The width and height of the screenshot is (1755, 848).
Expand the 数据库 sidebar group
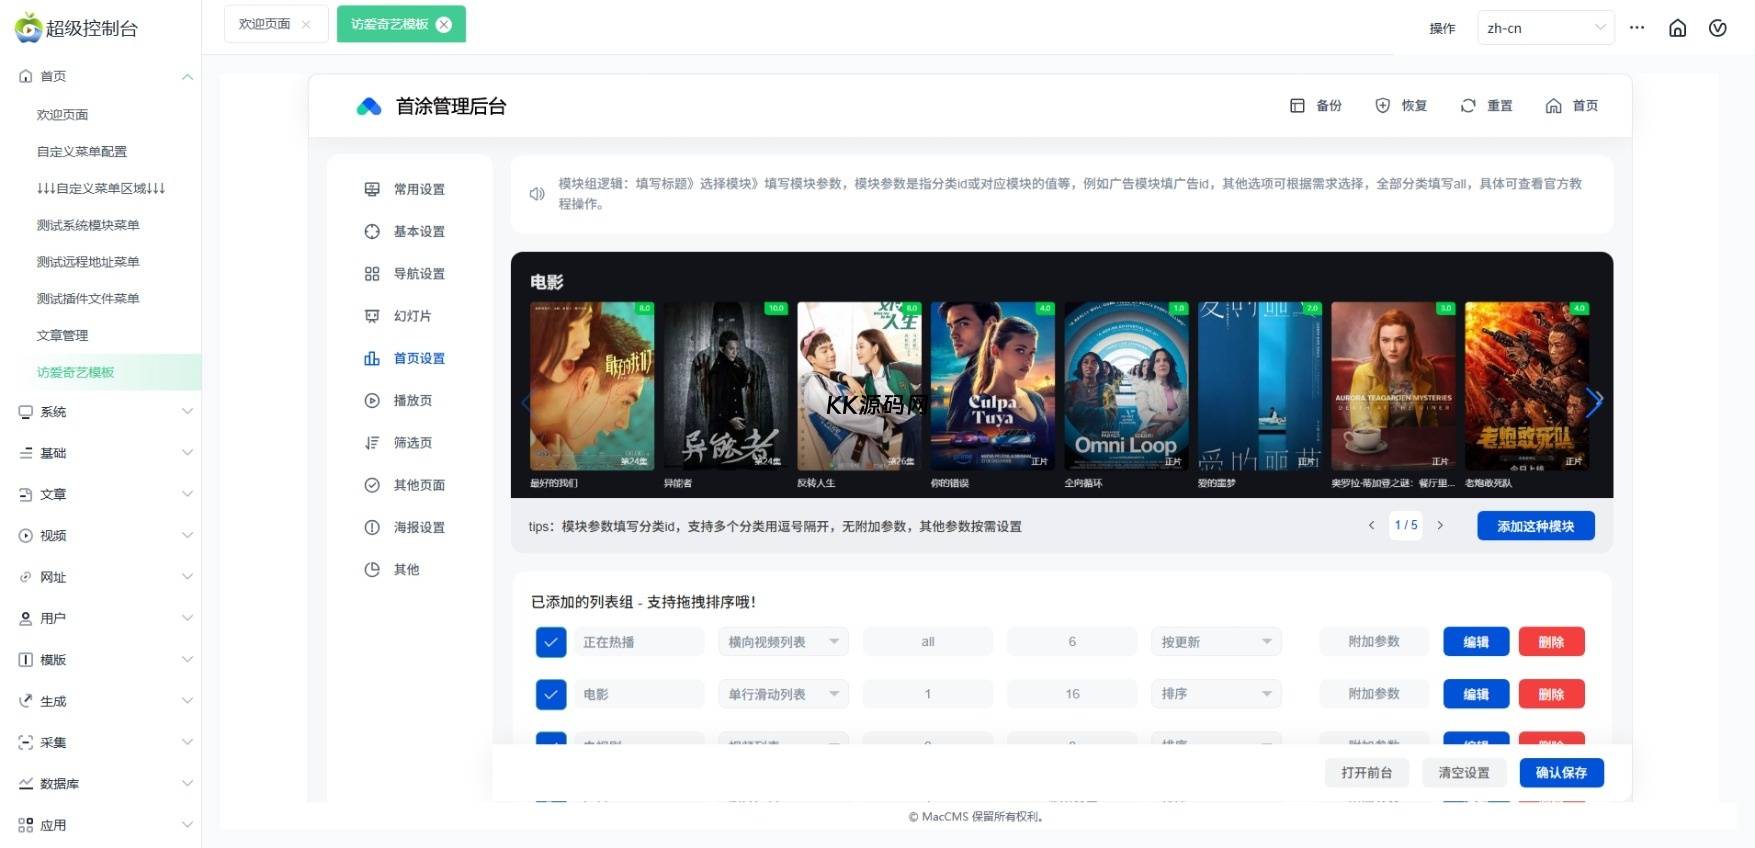coord(187,784)
